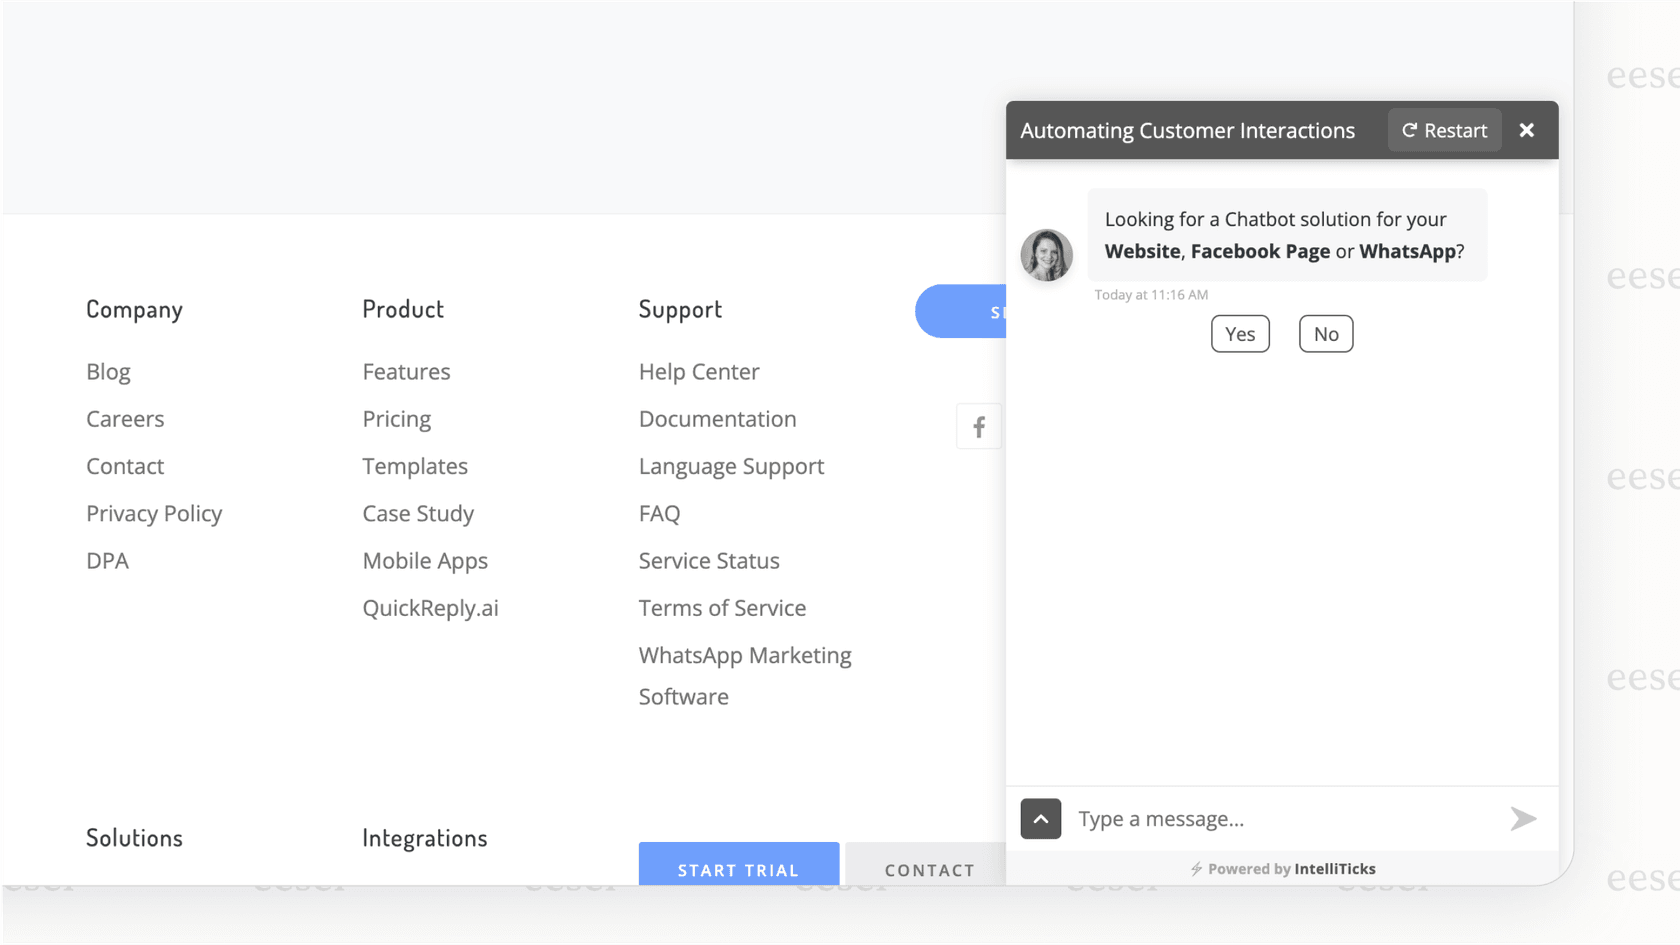Open the Pricing page

click(x=396, y=418)
